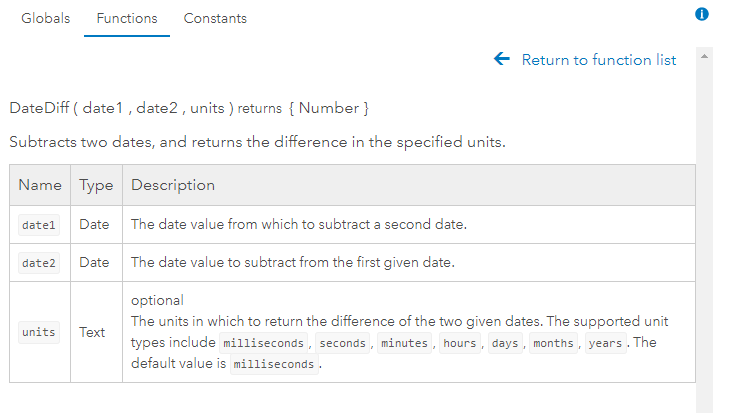Click the minutes unit code label
755x413 pixels.
404,343
